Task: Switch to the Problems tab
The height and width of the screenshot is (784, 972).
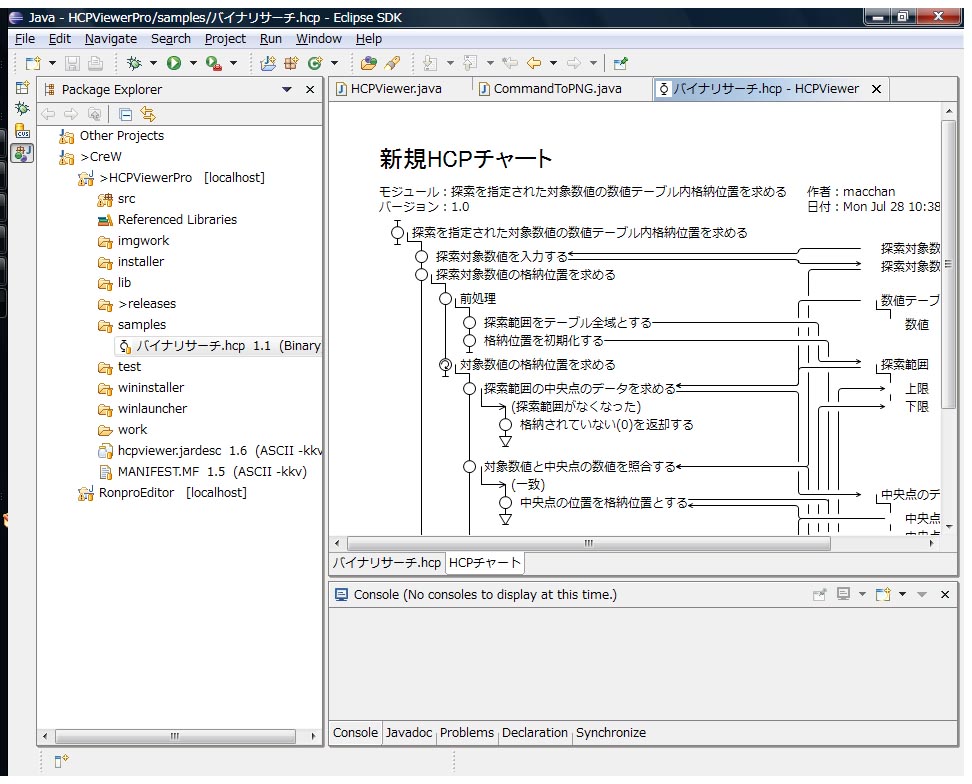Action: 467,733
